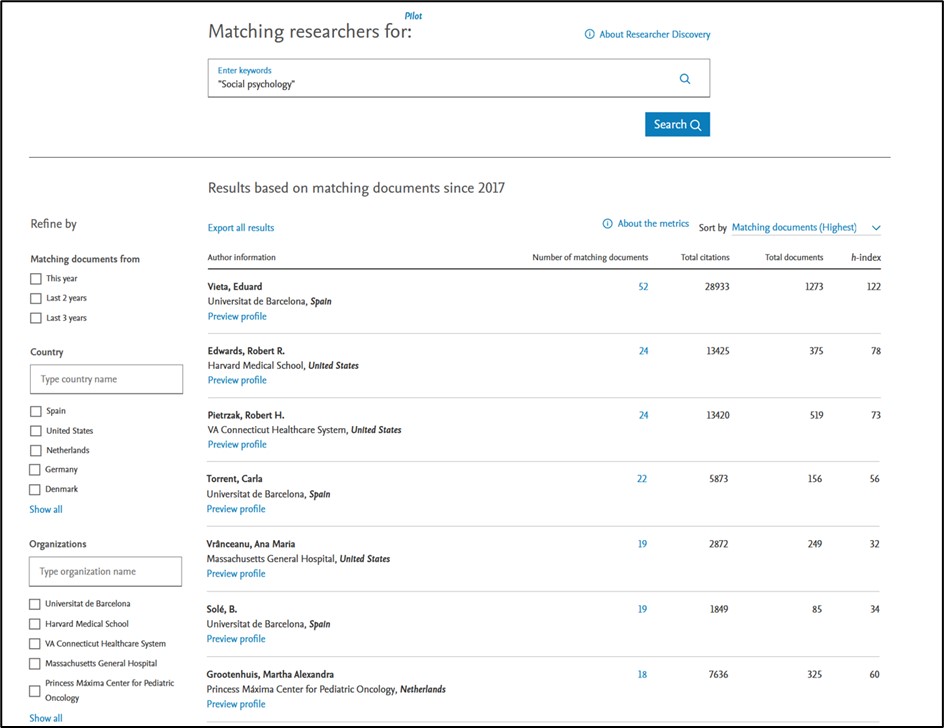Select the Harvard Medical School checkbox

37,624
